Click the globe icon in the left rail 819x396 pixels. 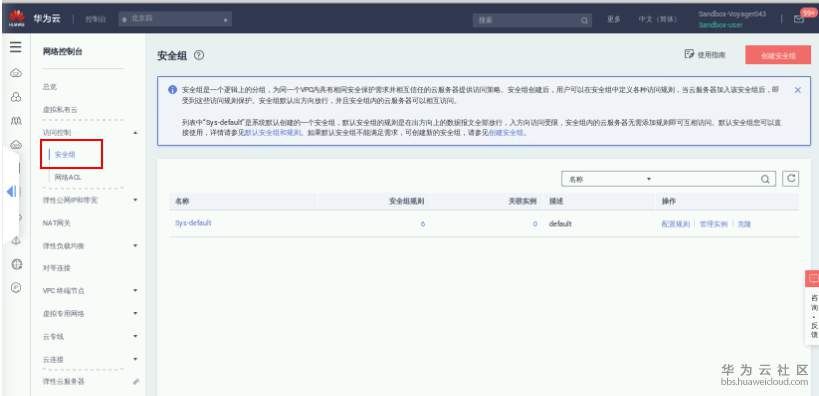(16, 264)
